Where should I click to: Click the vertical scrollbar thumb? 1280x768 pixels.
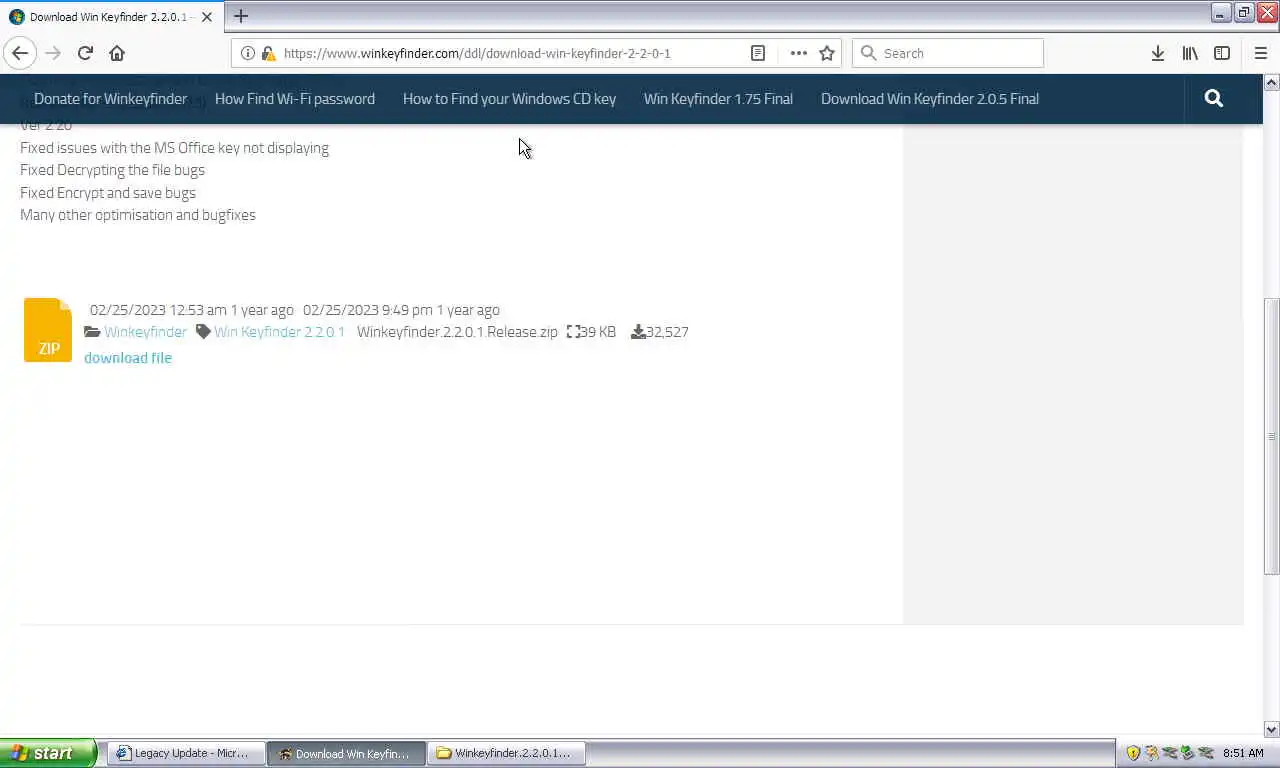(1271, 436)
